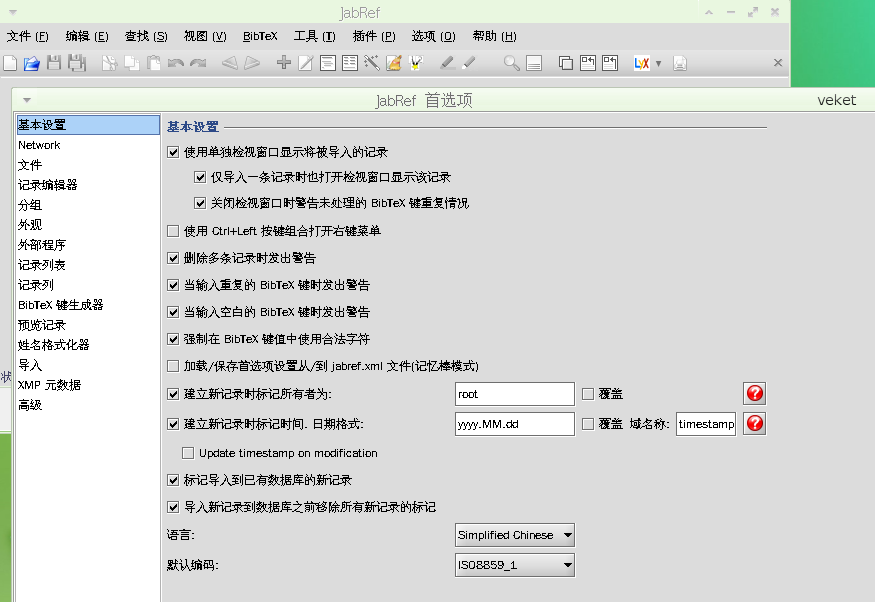Close the toolbar with the X icon
The width and height of the screenshot is (875, 602).
coord(778,63)
